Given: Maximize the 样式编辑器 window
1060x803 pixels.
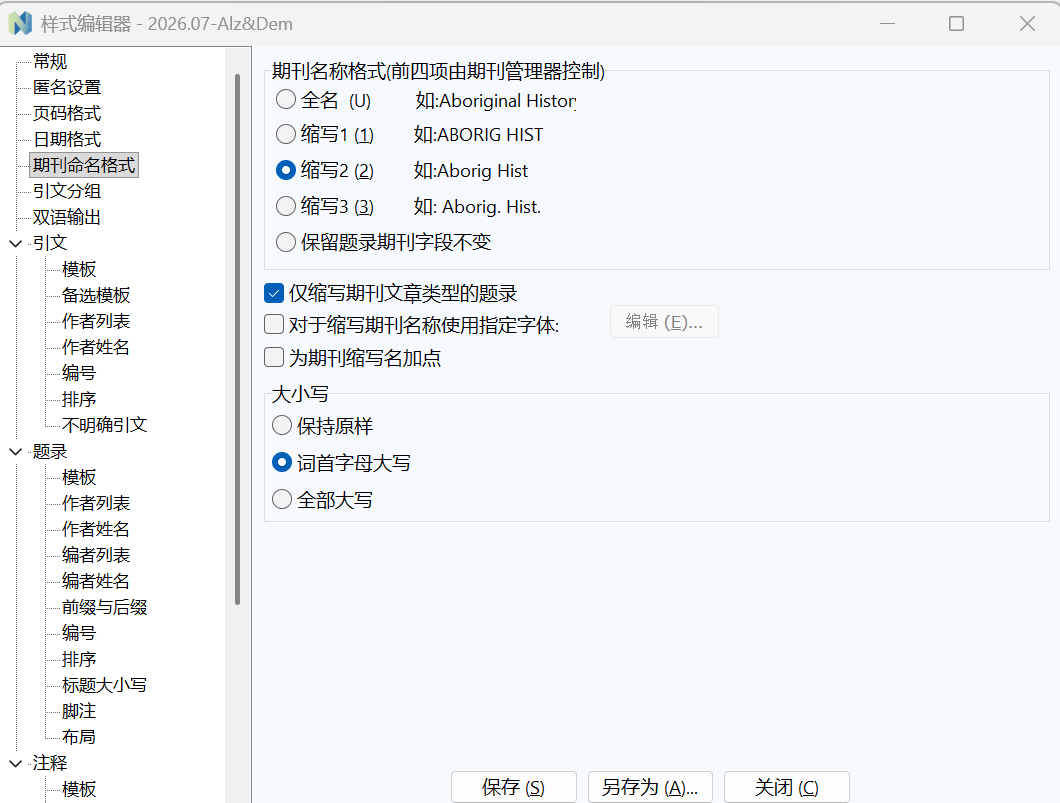Looking at the screenshot, I should pyautogui.click(x=957, y=24).
